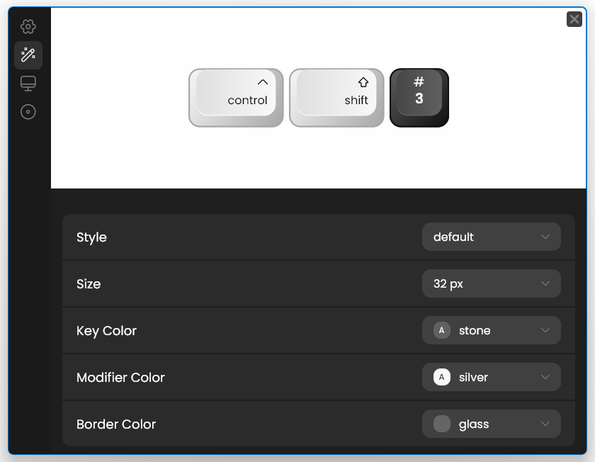This screenshot has height=462, width=595.
Task: Click the shift key preview
Action: (x=337, y=98)
